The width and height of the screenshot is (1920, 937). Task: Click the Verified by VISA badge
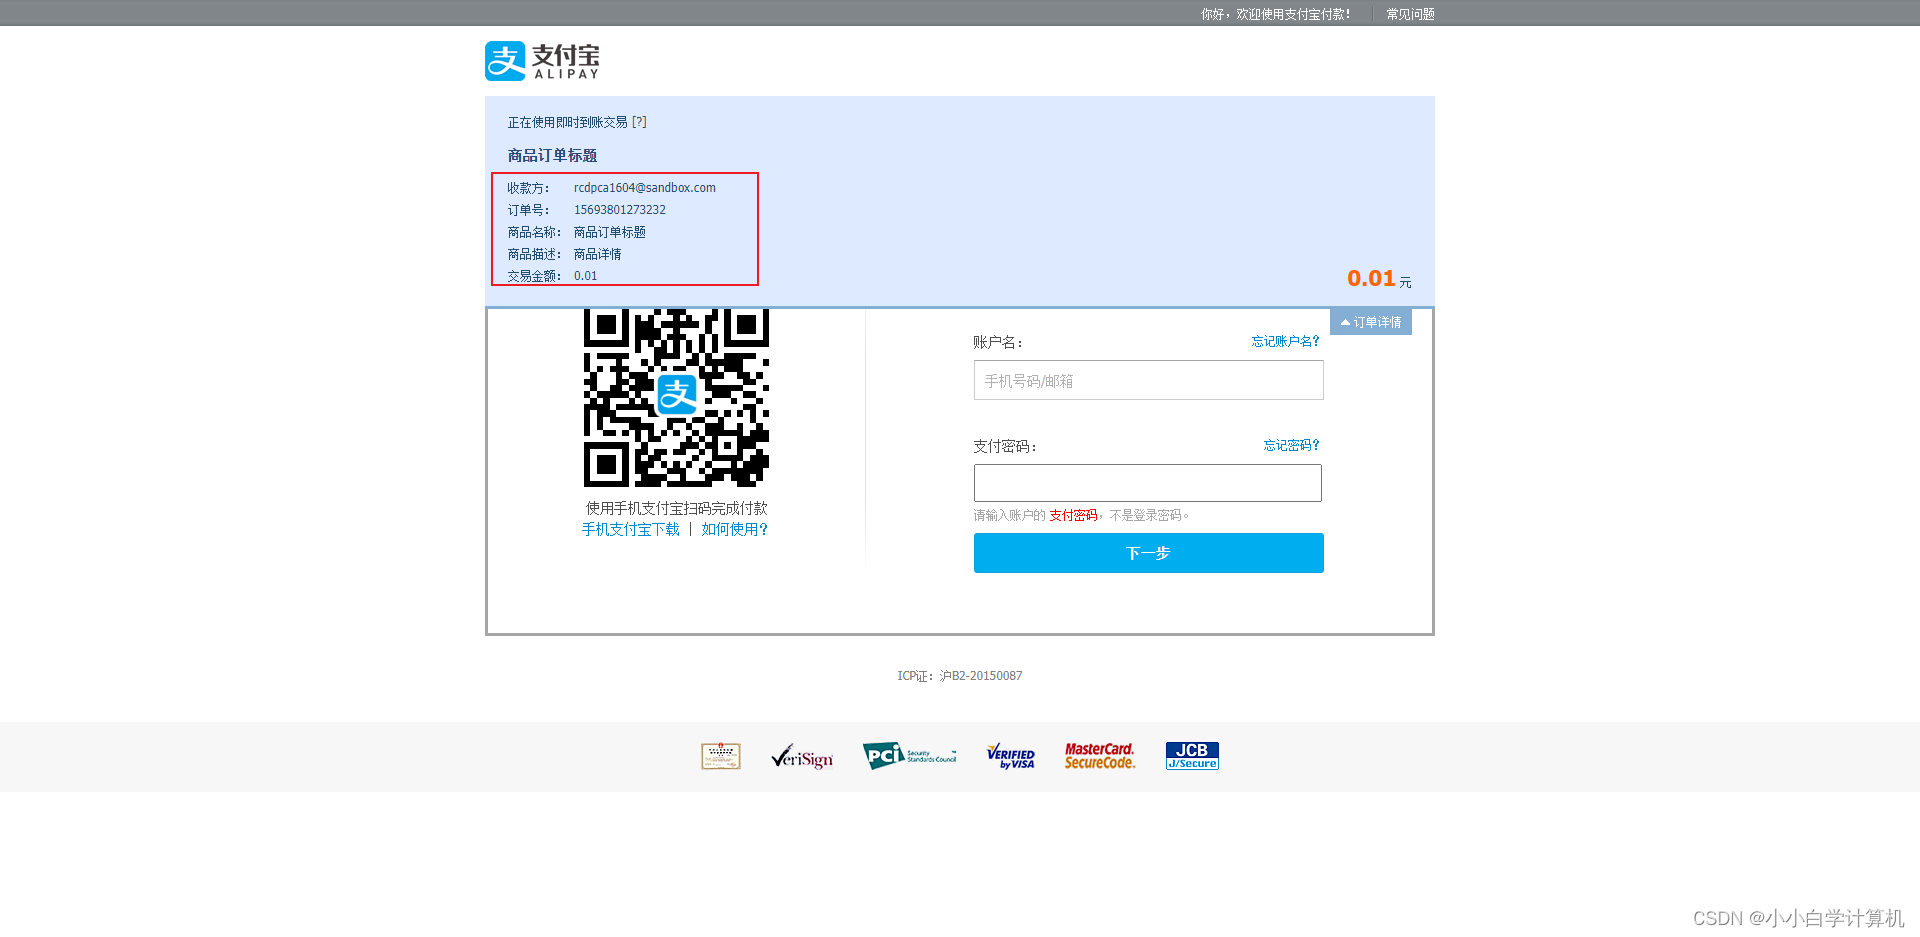pyautogui.click(x=1010, y=756)
